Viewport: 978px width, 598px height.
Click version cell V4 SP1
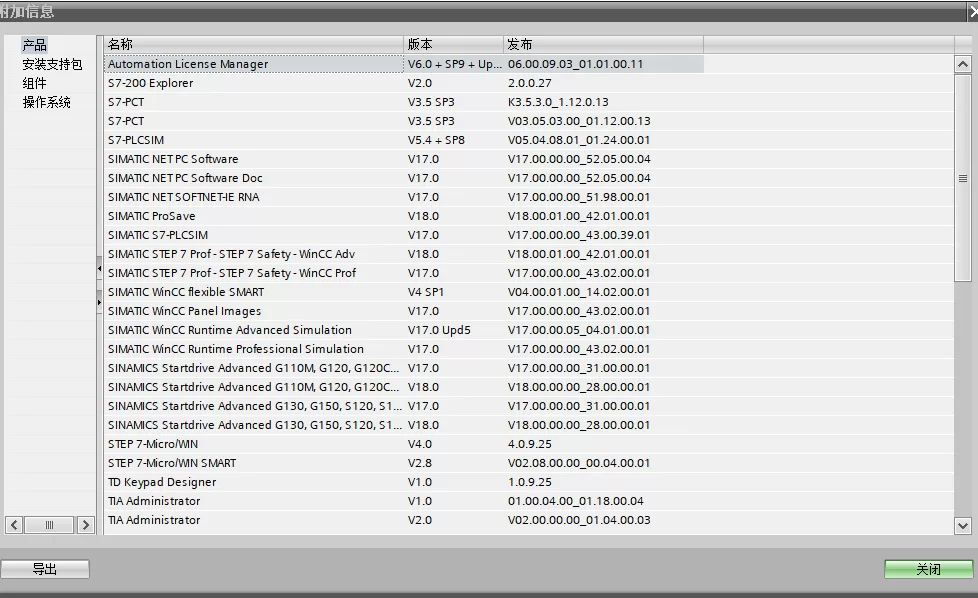(426, 292)
